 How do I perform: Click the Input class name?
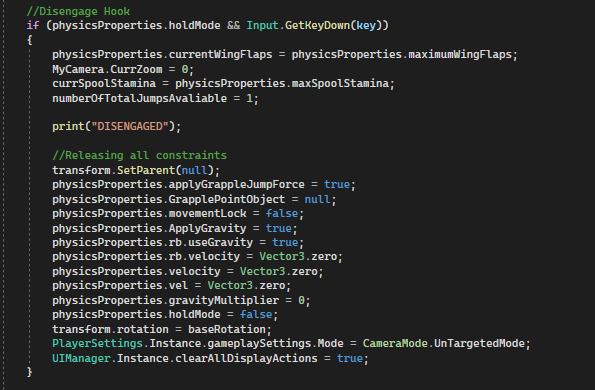click(x=263, y=25)
